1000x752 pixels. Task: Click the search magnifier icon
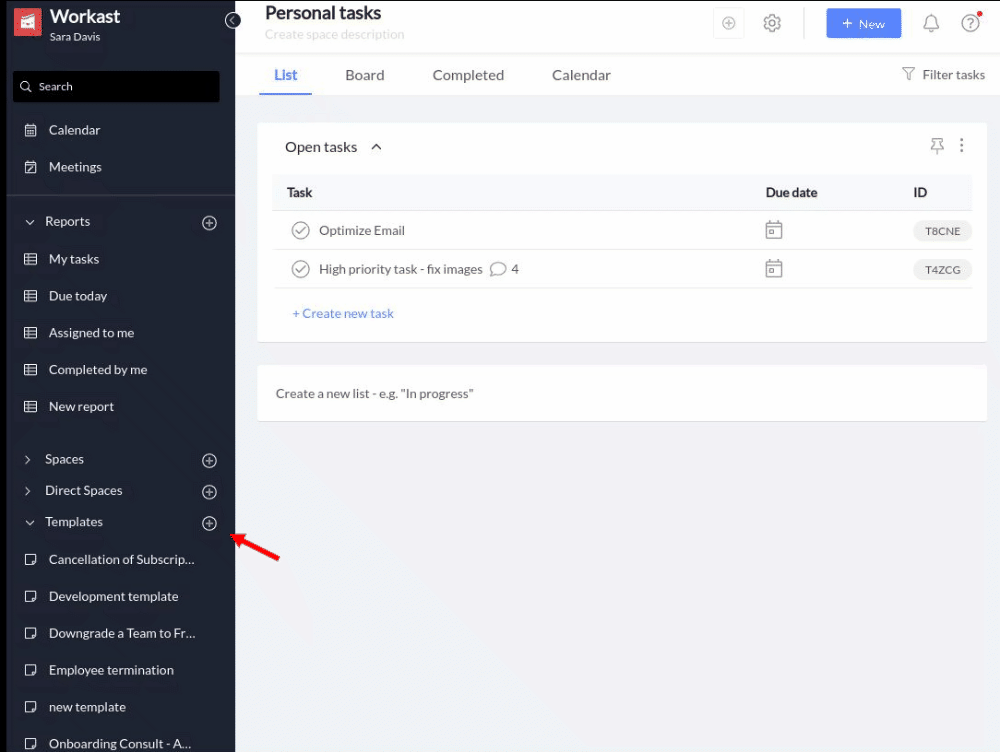coord(26,86)
